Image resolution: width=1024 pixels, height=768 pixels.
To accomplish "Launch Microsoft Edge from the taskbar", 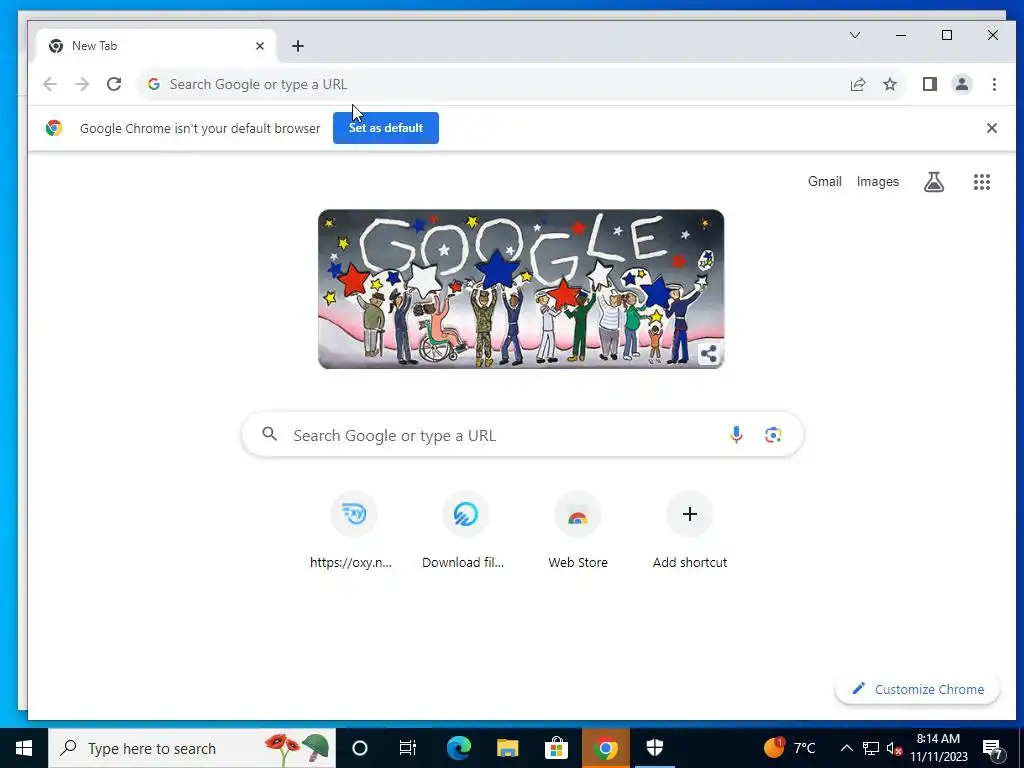I will pos(458,748).
